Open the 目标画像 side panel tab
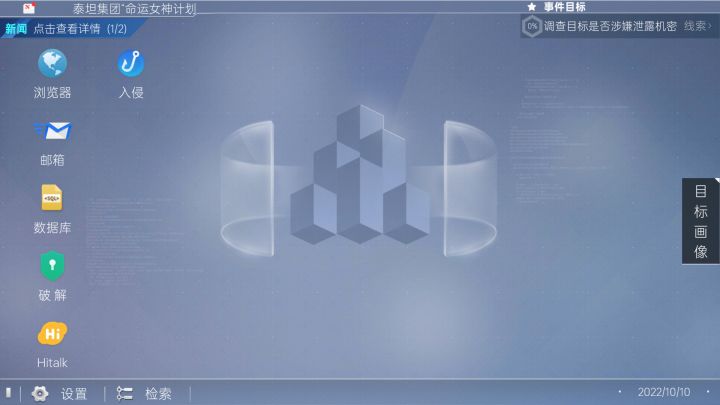 click(701, 221)
